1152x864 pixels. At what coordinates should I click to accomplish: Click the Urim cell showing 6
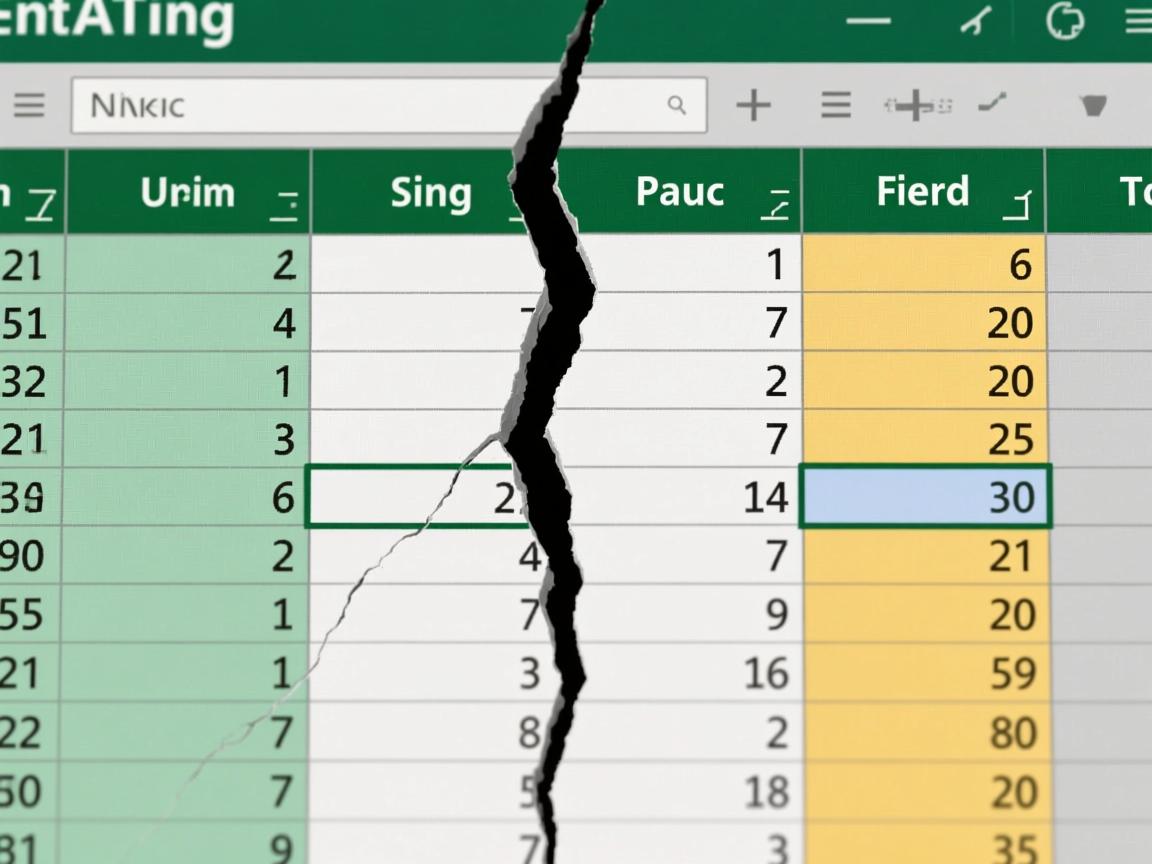pyautogui.click(x=188, y=497)
